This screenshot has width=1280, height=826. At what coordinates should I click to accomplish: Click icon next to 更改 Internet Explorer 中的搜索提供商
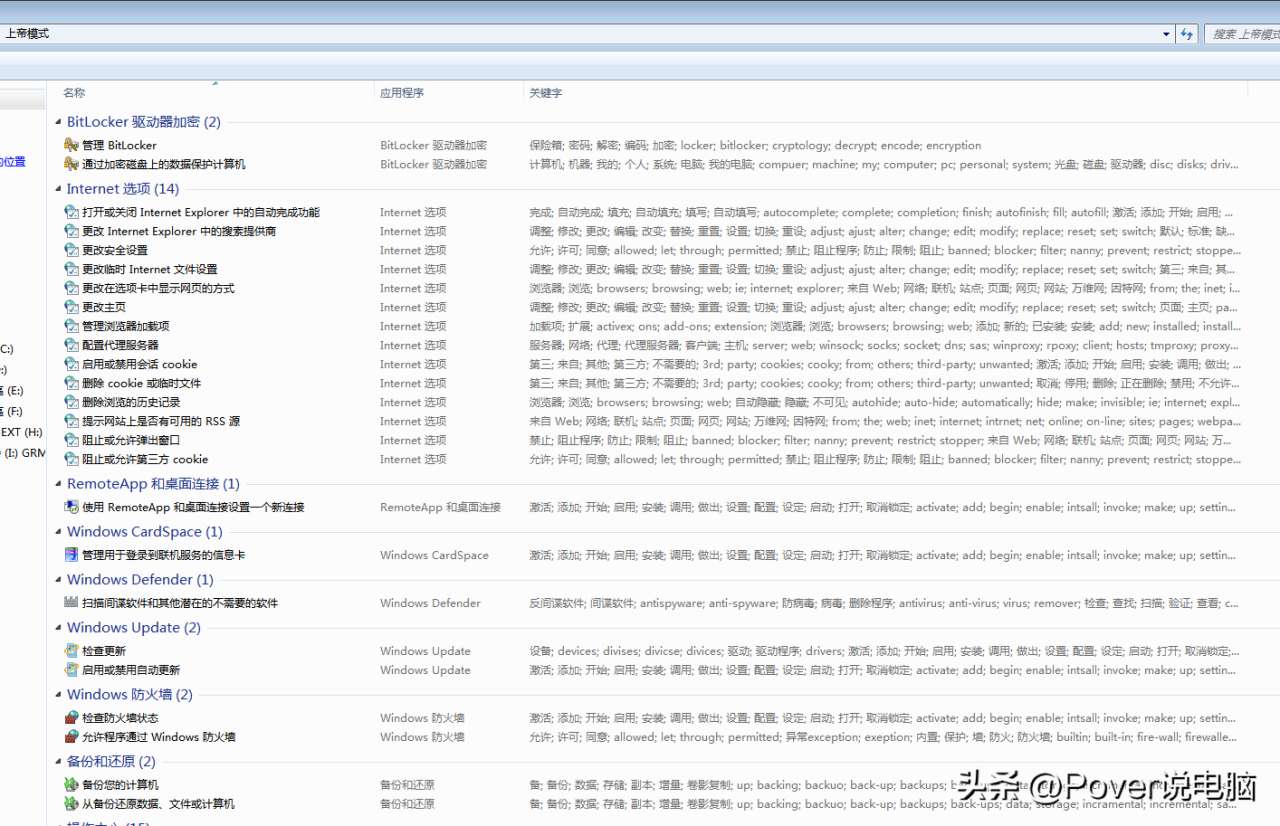(71, 231)
